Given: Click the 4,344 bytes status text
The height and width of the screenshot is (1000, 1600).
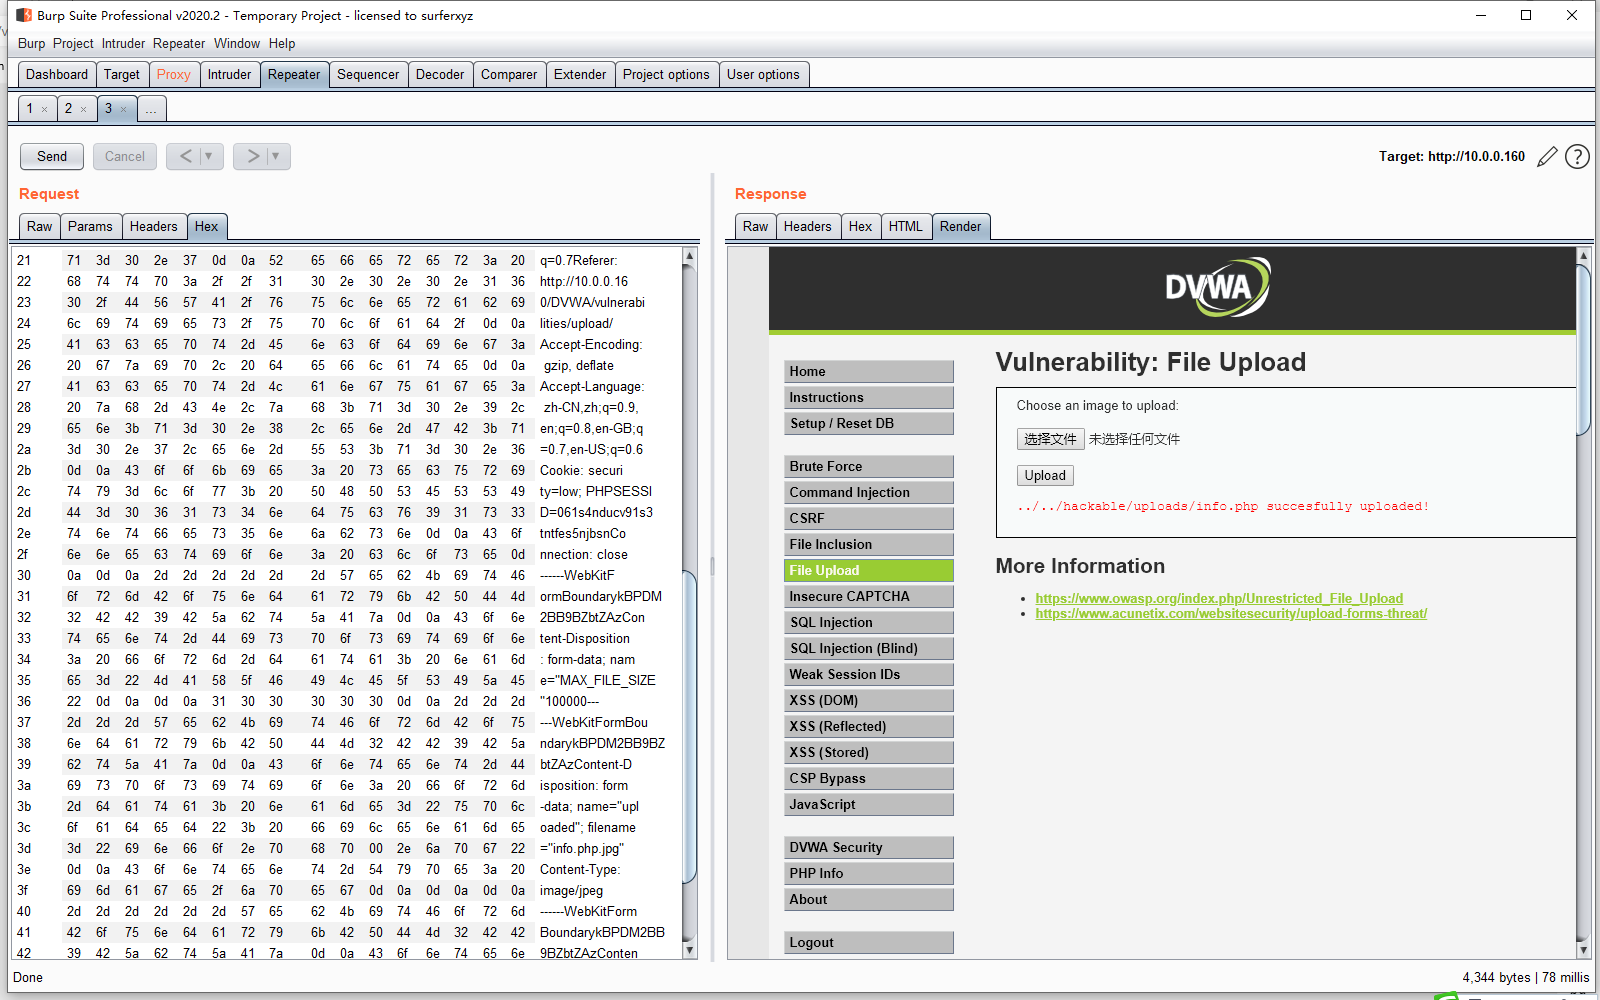Looking at the screenshot, I should tap(1496, 978).
